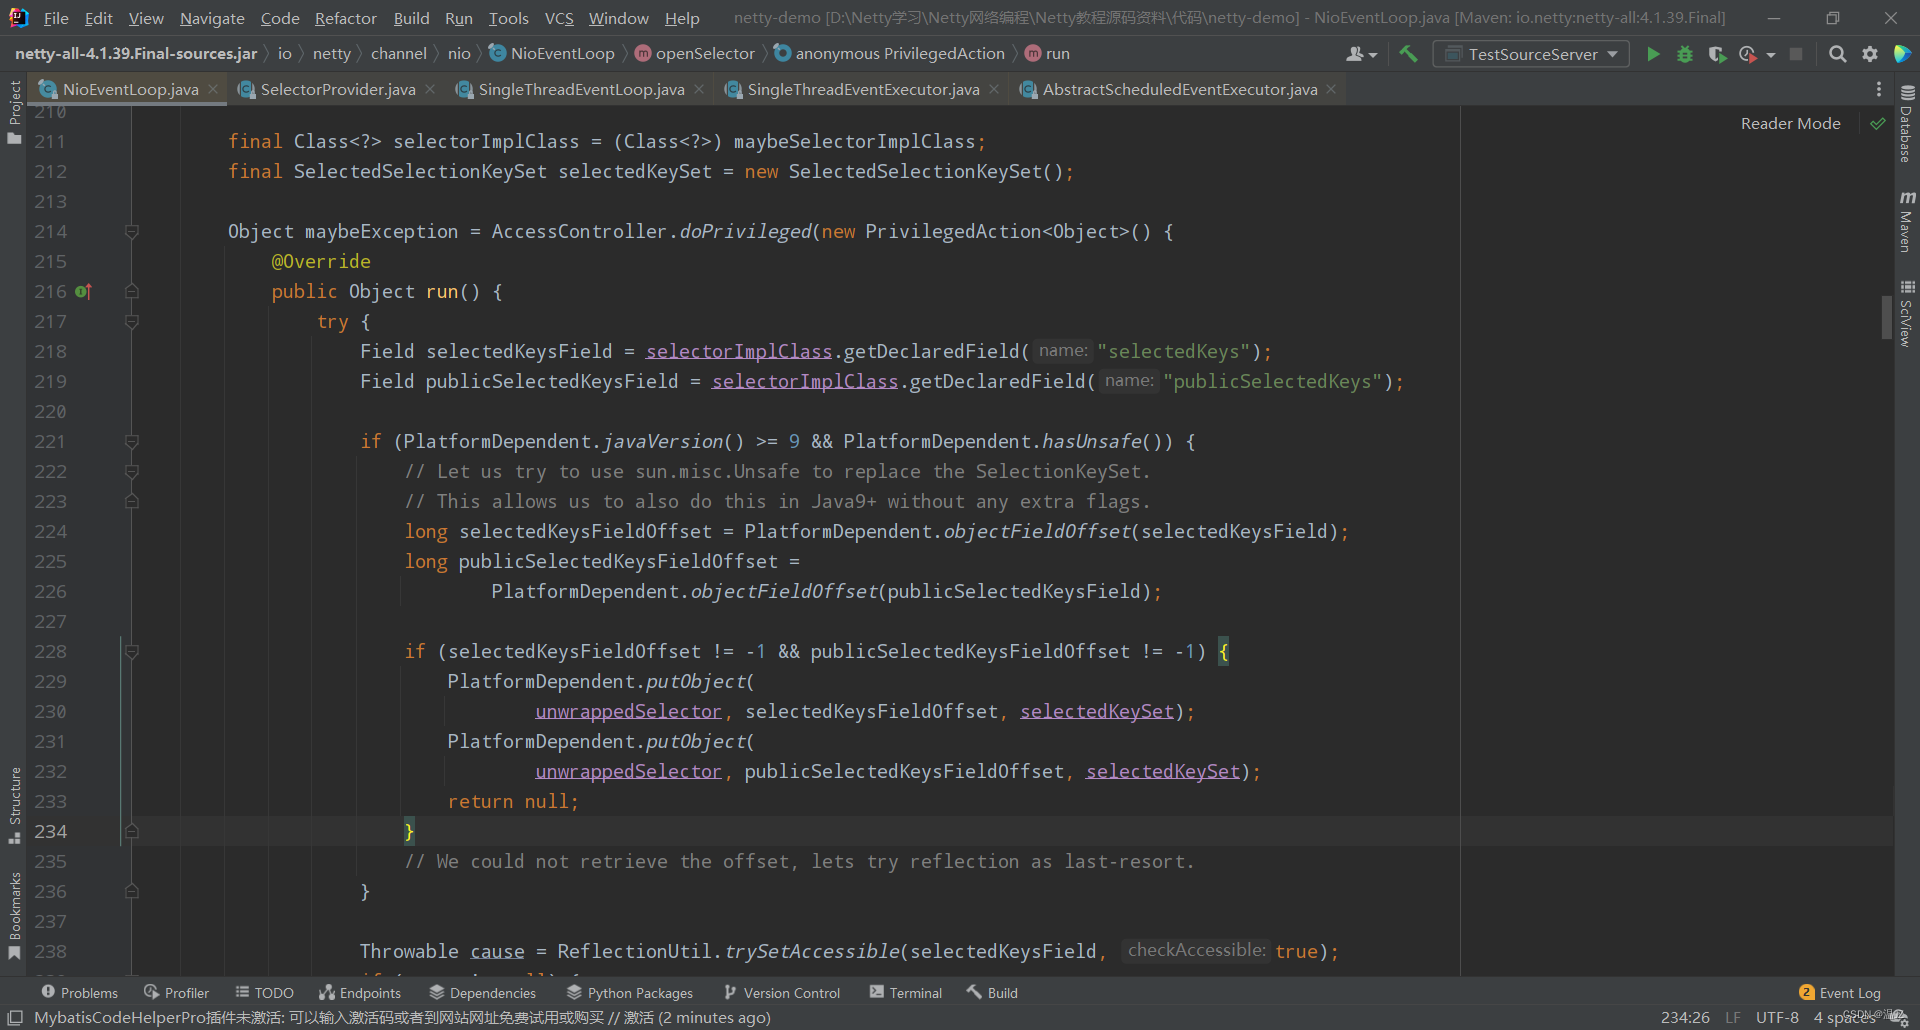The height and width of the screenshot is (1030, 1920).
Task: Click the overridden method gutter icon on line 216
Action: [83, 291]
